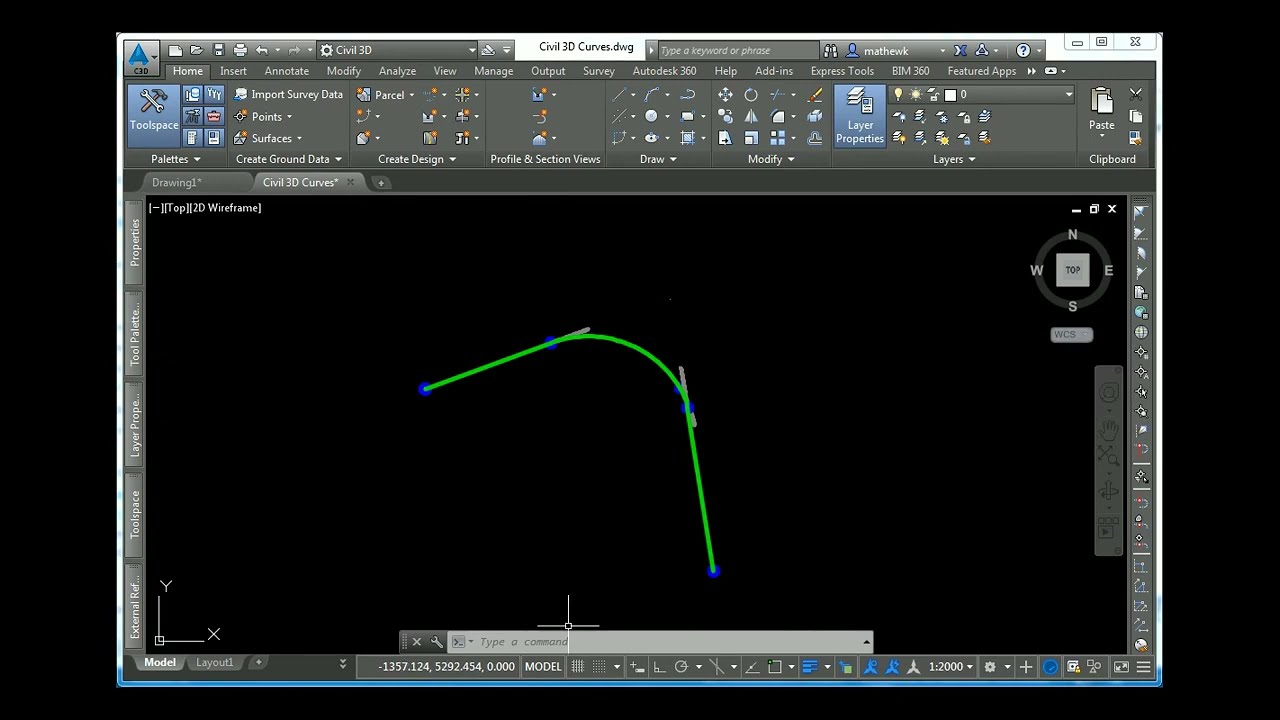This screenshot has width=1280, height=720.
Task: Open the Points dropdown
Action: tap(263, 116)
